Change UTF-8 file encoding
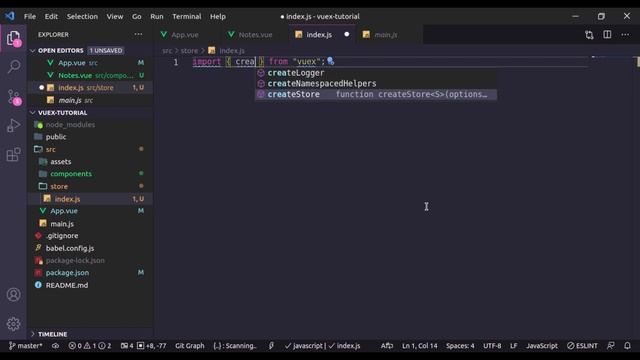The height and width of the screenshot is (360, 640). [492, 346]
